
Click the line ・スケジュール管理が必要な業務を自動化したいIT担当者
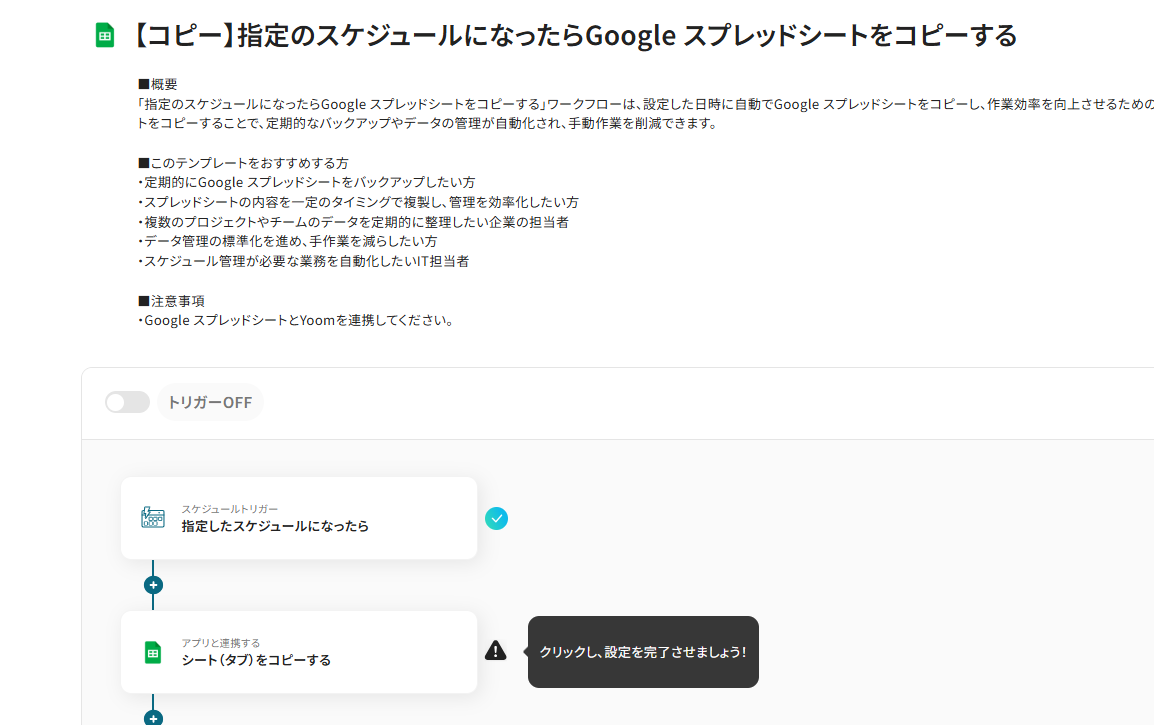pos(303,261)
